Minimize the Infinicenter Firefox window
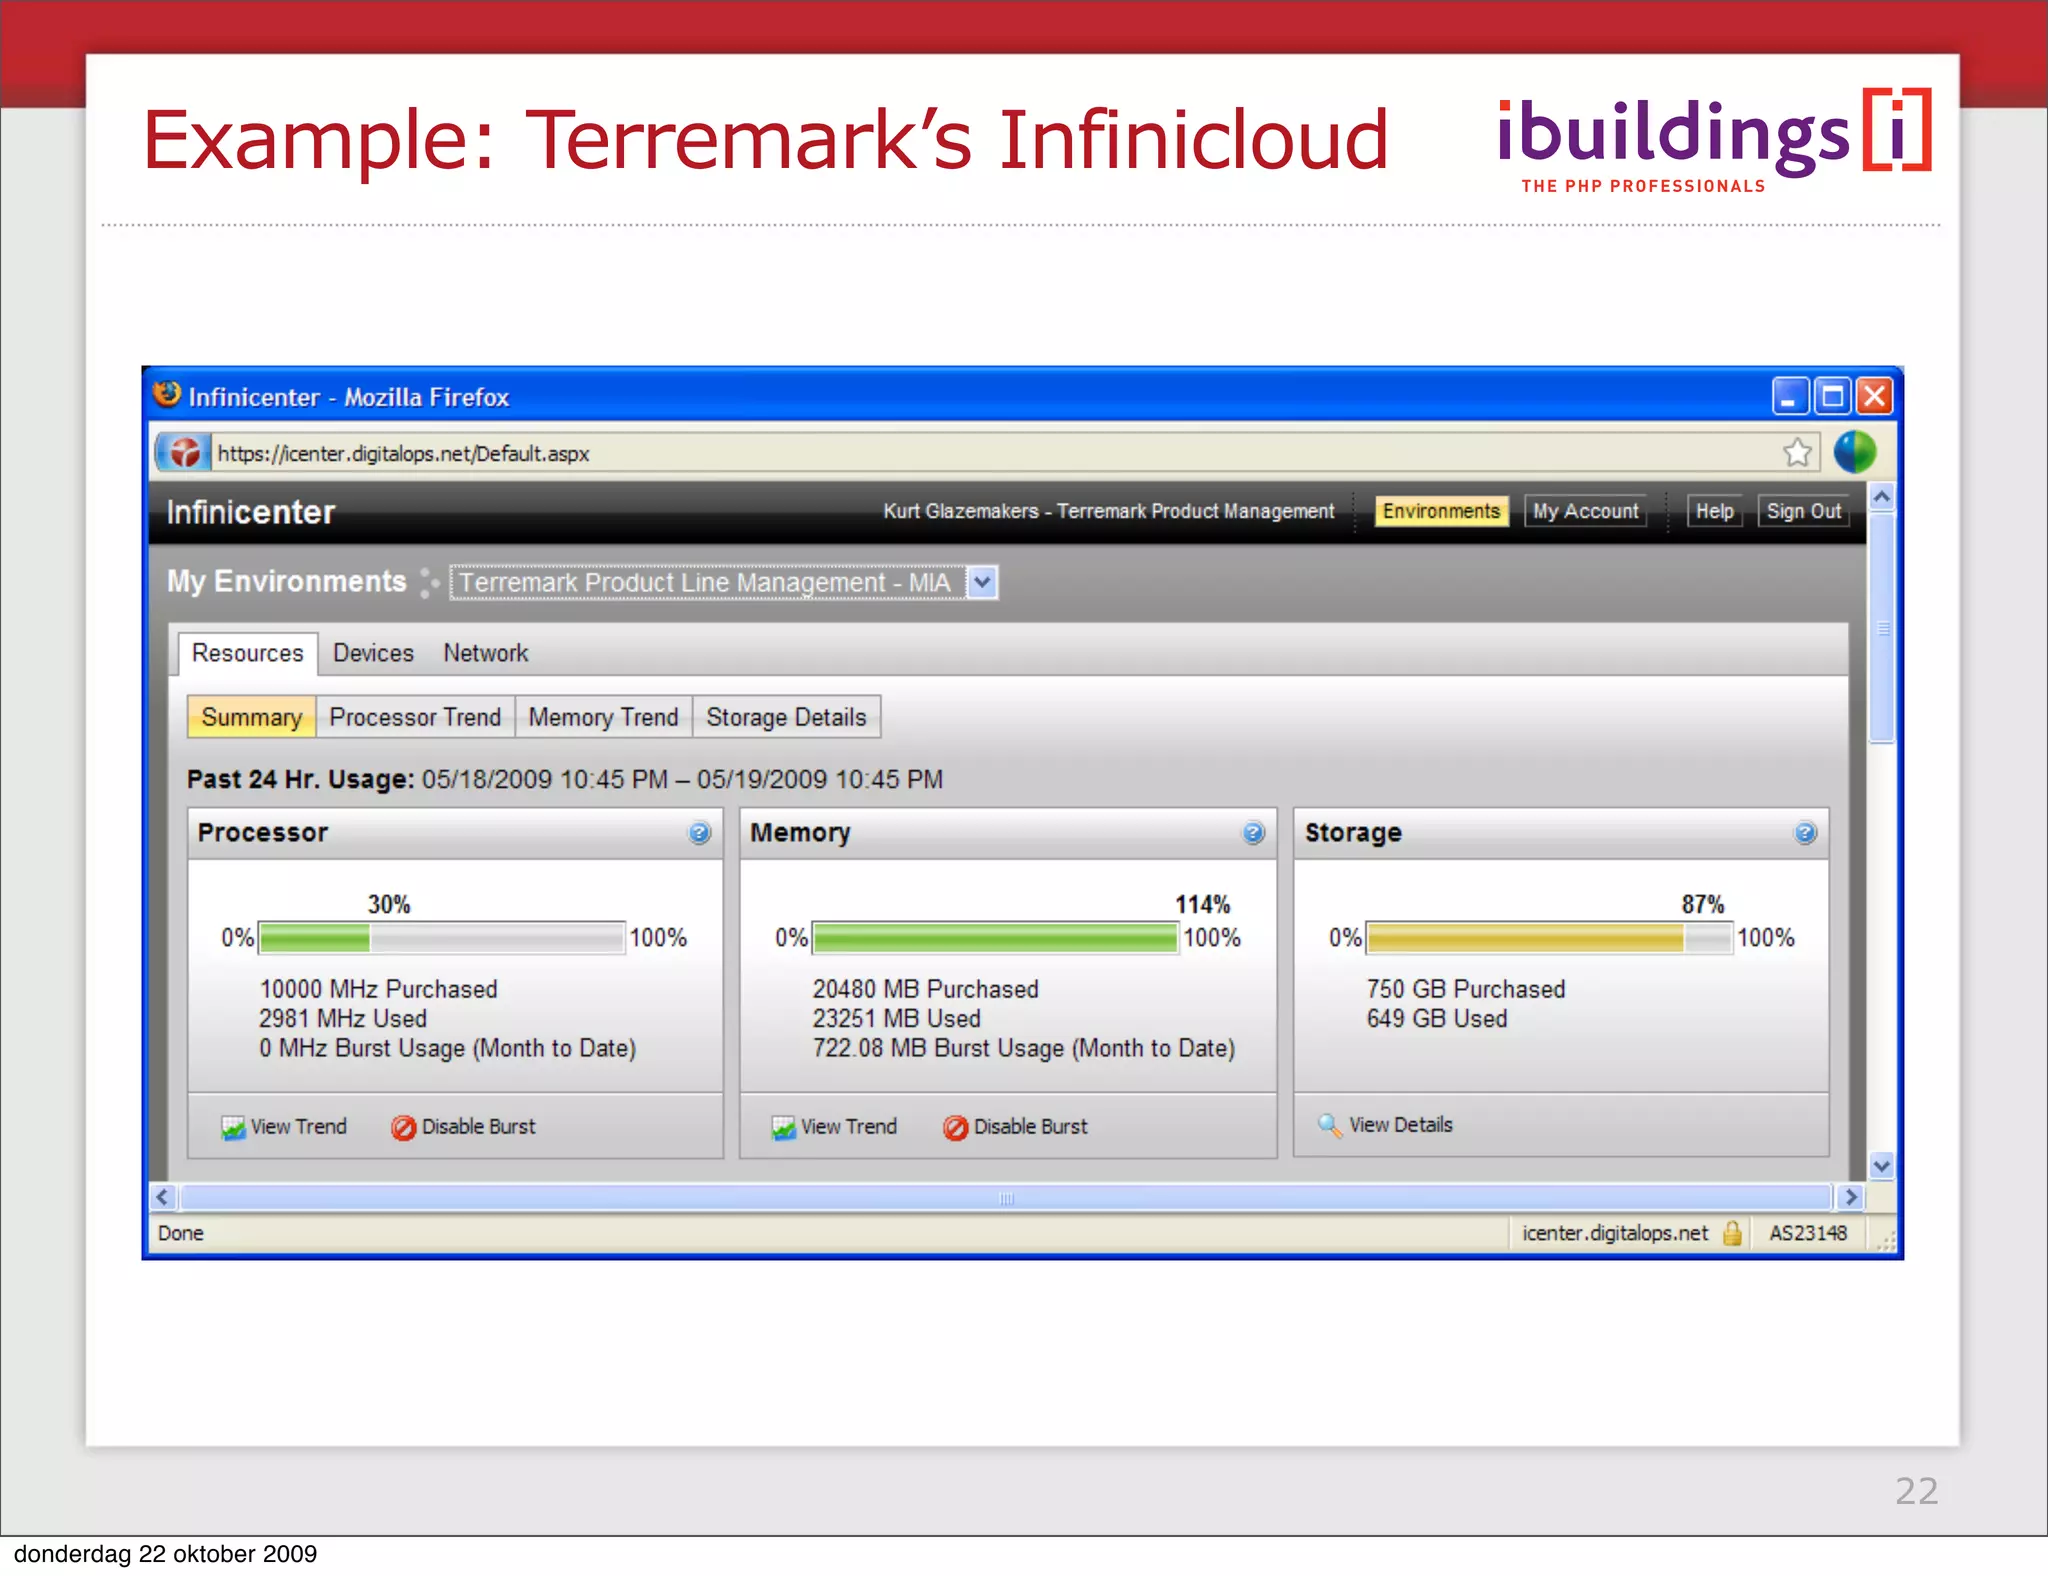 [x=1789, y=397]
